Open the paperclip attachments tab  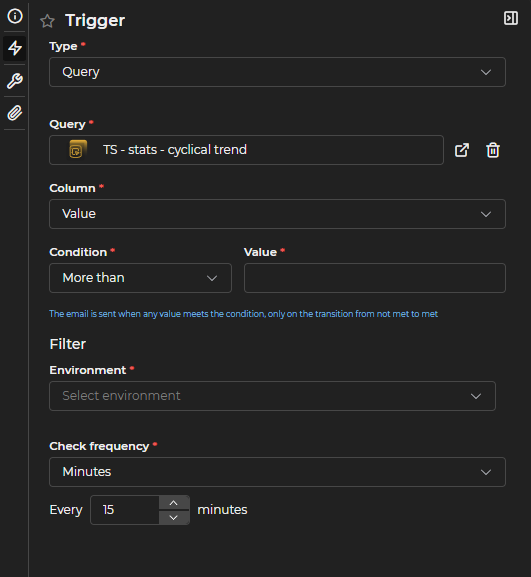(x=15, y=113)
